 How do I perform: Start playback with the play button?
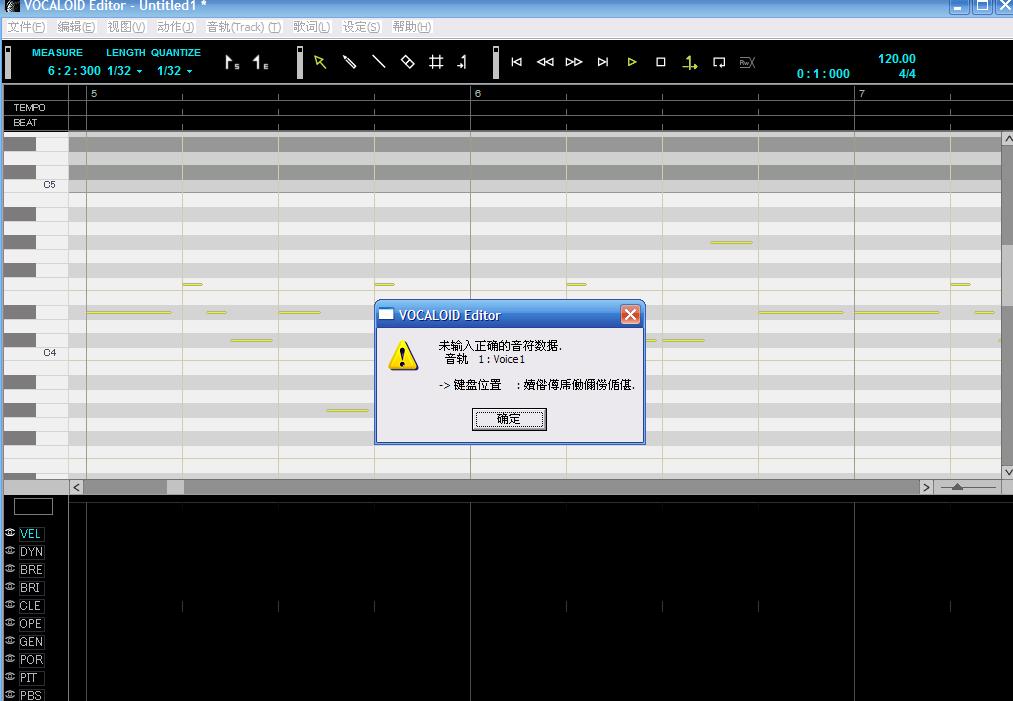coord(632,62)
